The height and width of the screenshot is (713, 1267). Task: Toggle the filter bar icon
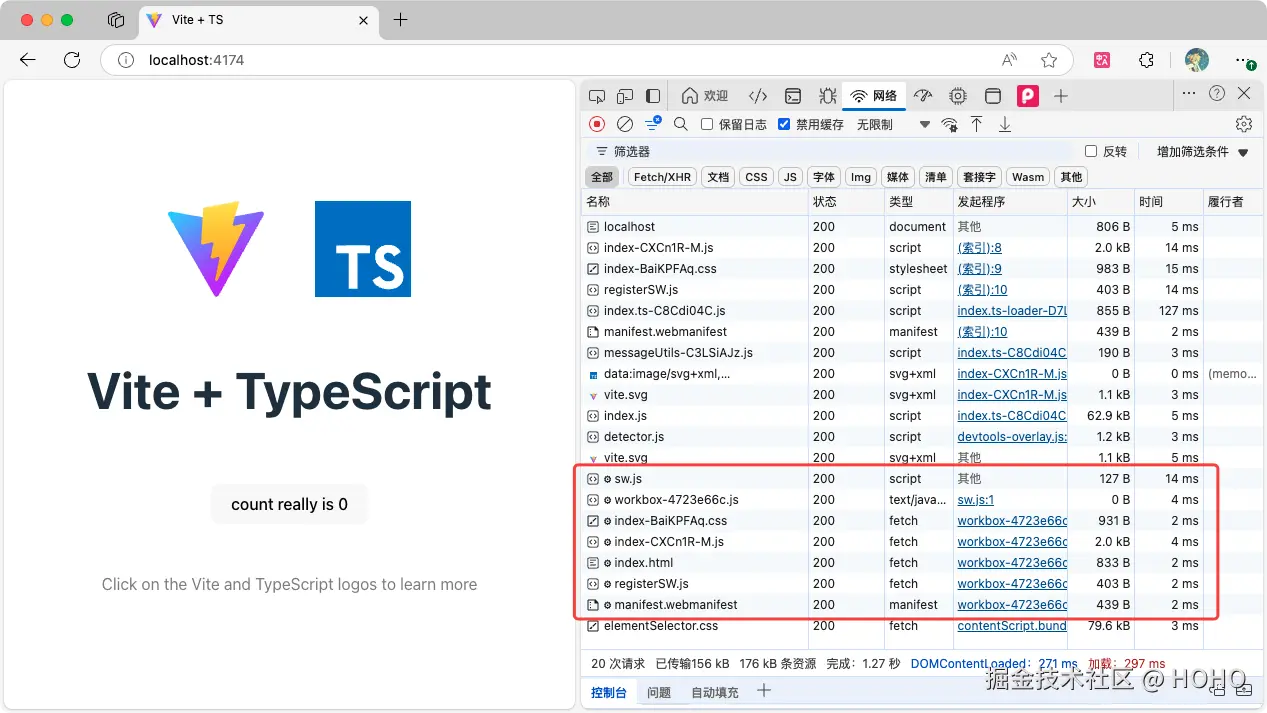coord(653,123)
